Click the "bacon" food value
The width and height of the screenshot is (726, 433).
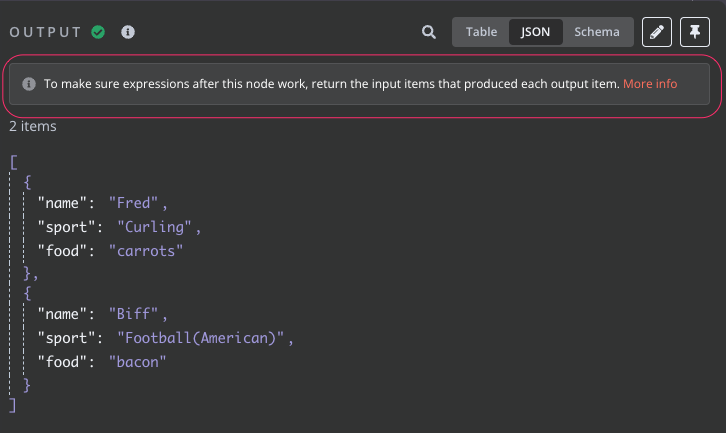pos(138,362)
